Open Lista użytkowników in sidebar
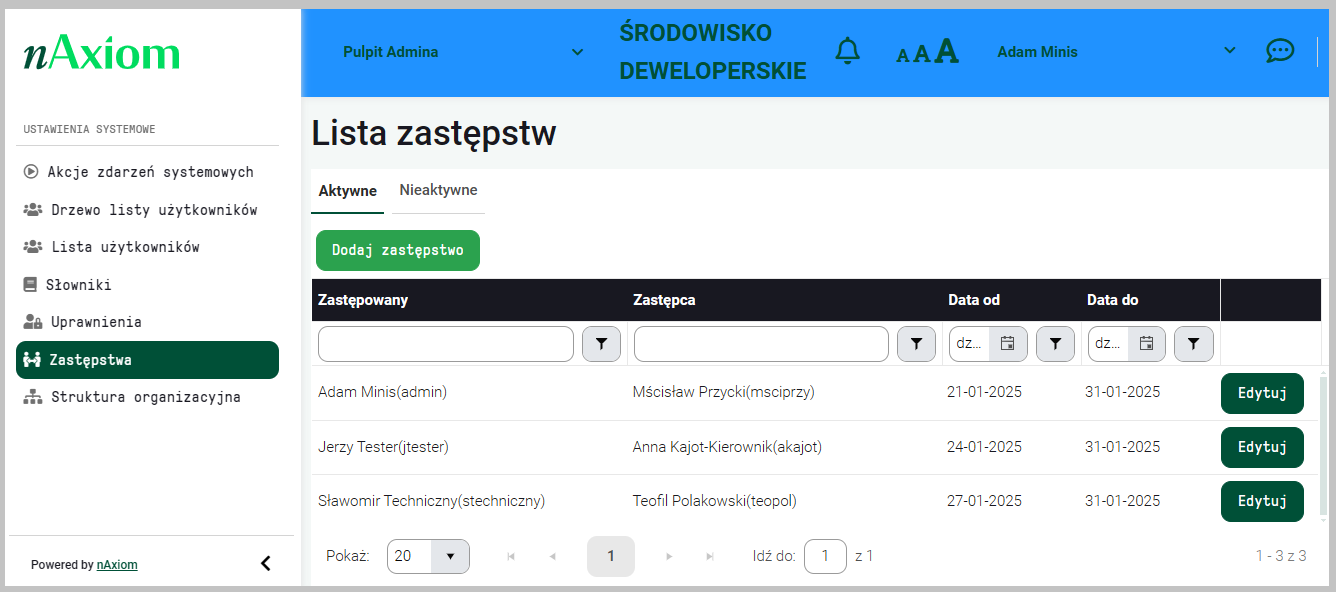Screen dimensions: 1336x592 (148, 247)
